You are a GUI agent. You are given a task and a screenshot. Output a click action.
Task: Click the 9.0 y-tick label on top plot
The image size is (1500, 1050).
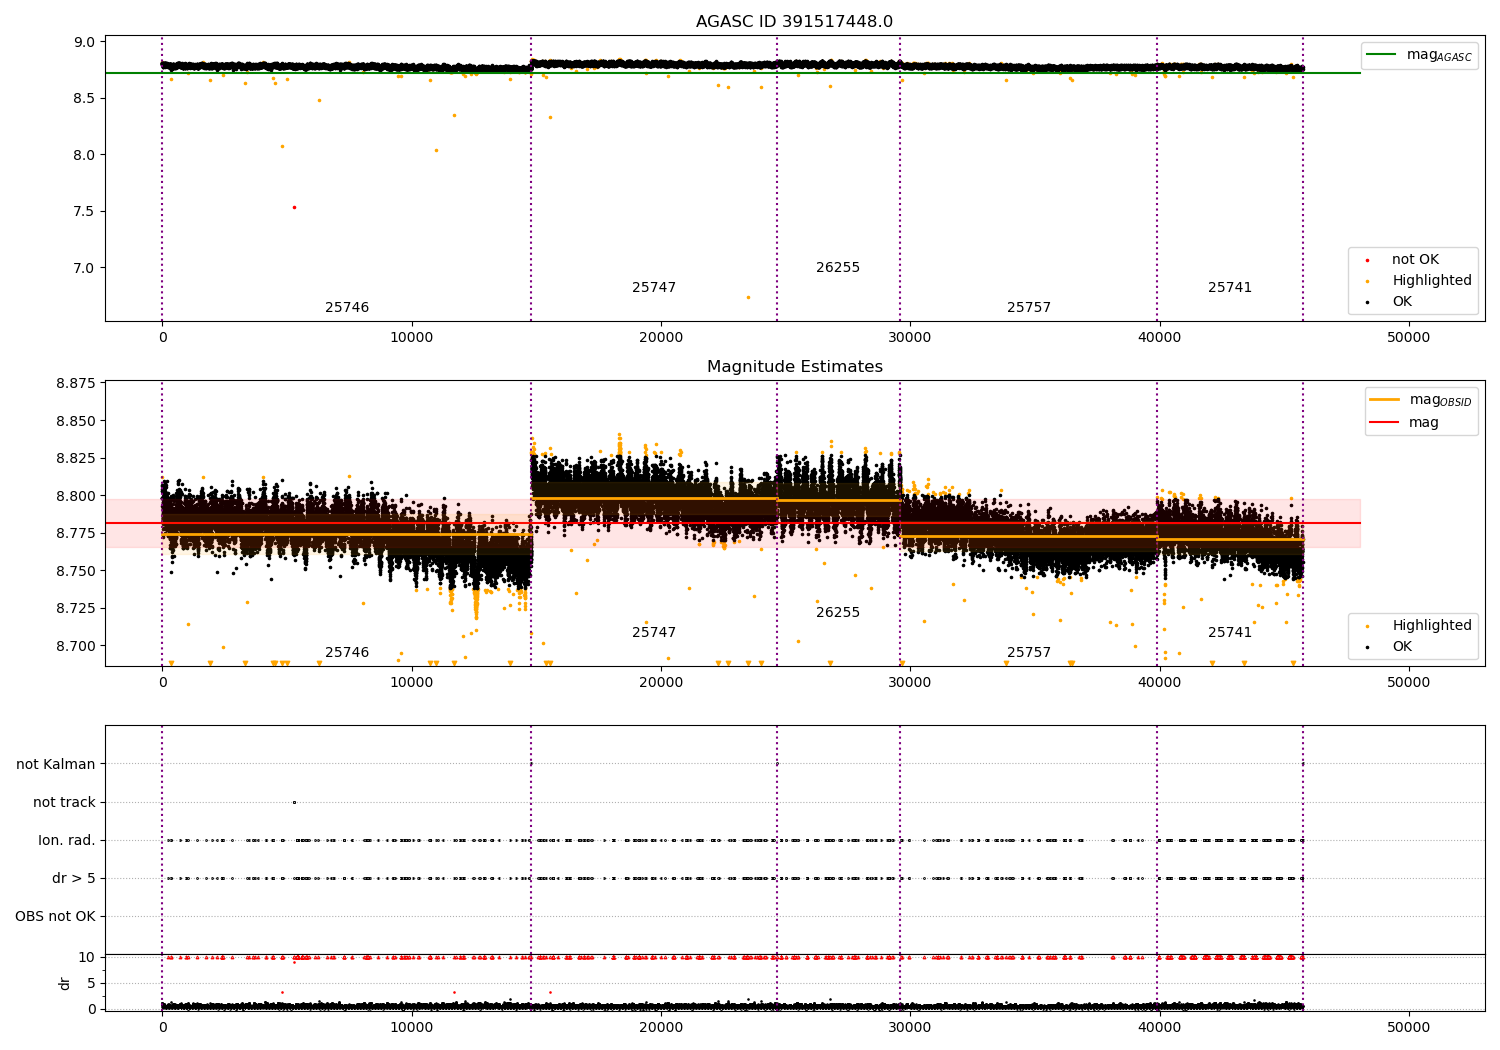coord(85,42)
